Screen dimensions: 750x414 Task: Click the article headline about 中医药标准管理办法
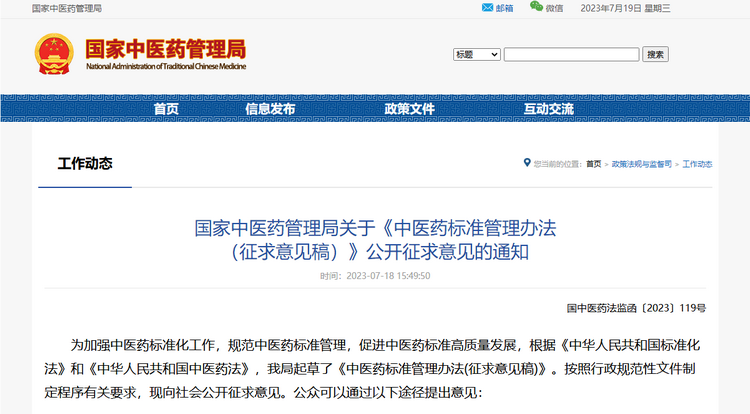[x=375, y=240]
